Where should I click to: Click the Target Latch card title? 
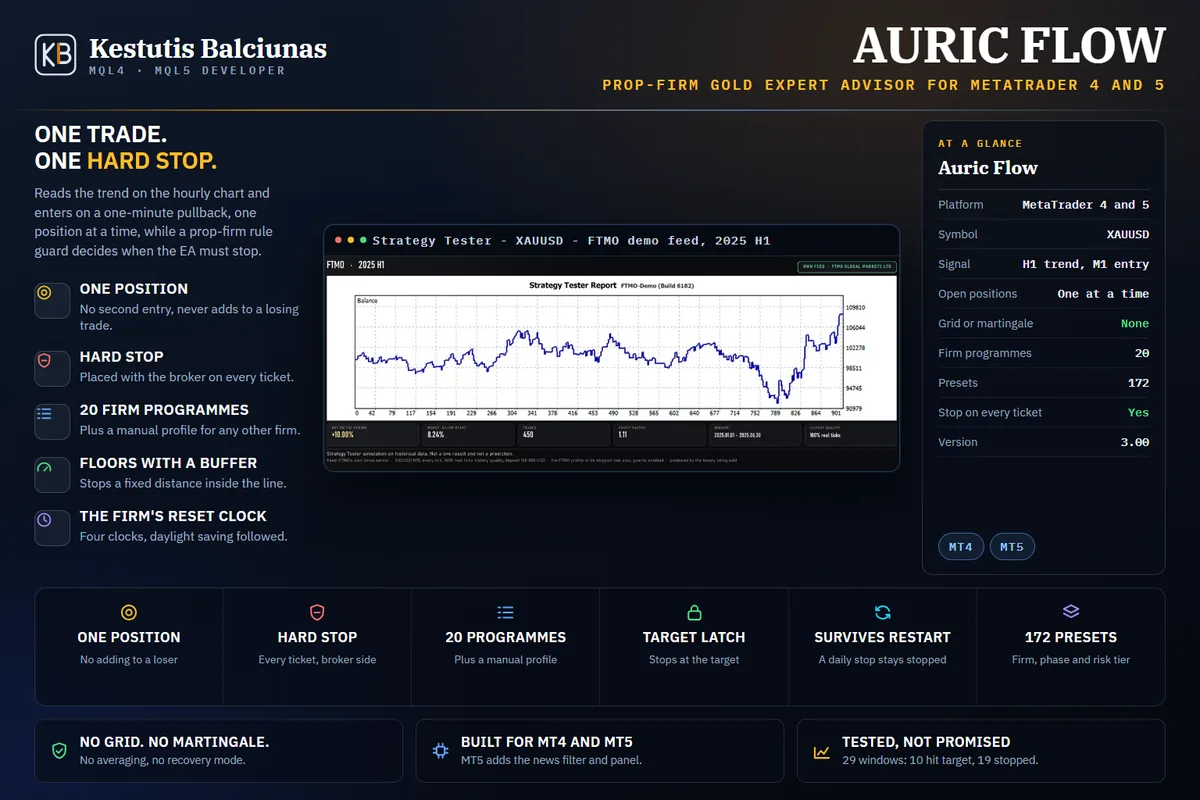(x=694, y=637)
